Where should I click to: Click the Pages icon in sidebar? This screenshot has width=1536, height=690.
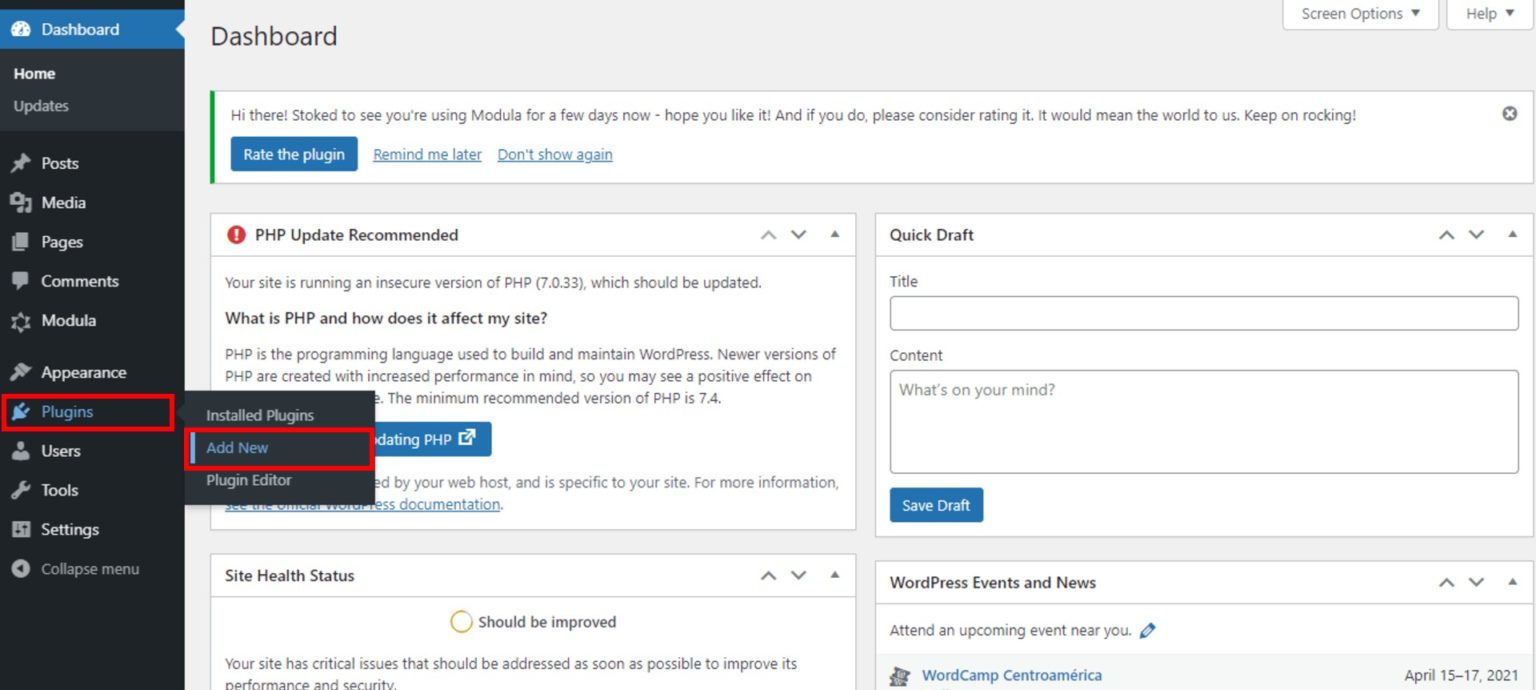[21, 242]
